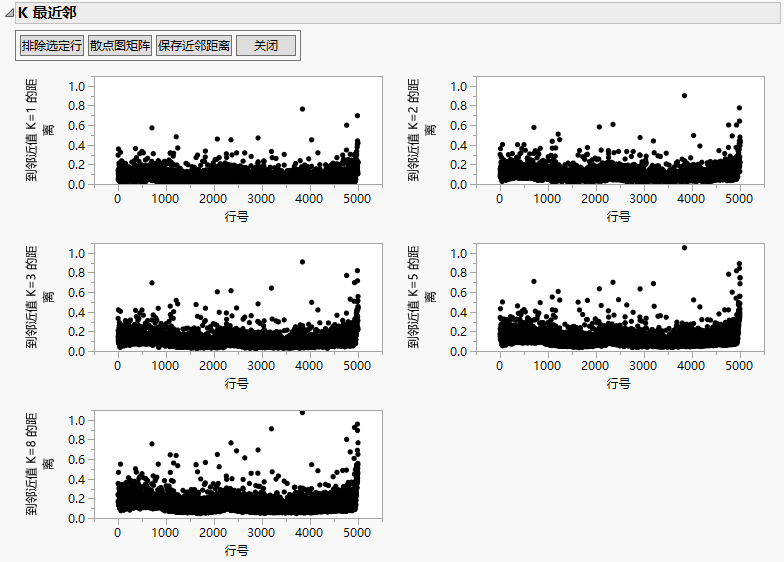Click y-axis label 到邻近值 K=2 的距离
The width and height of the screenshot is (784, 562).
[422, 130]
